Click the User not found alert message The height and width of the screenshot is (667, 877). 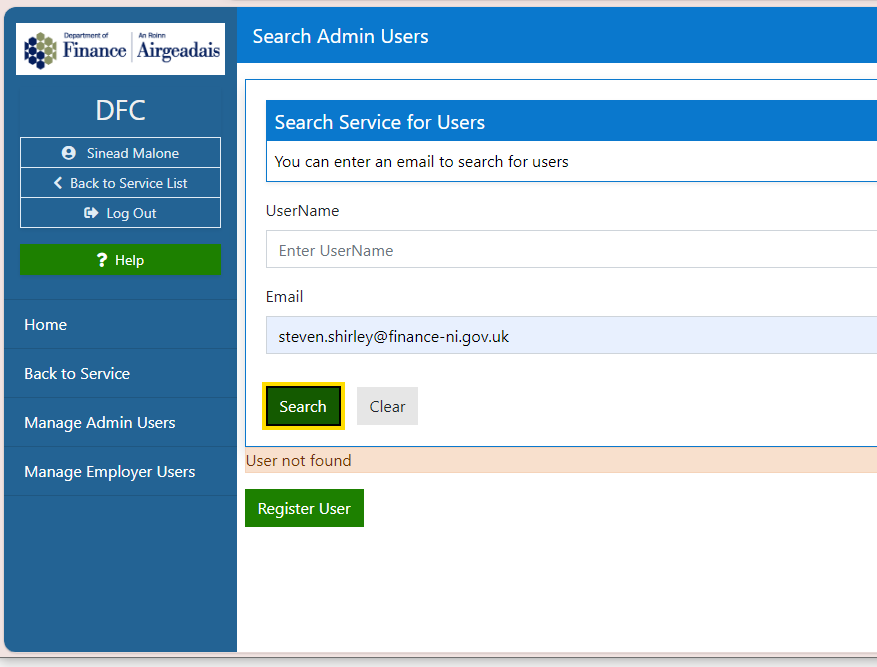click(x=299, y=461)
